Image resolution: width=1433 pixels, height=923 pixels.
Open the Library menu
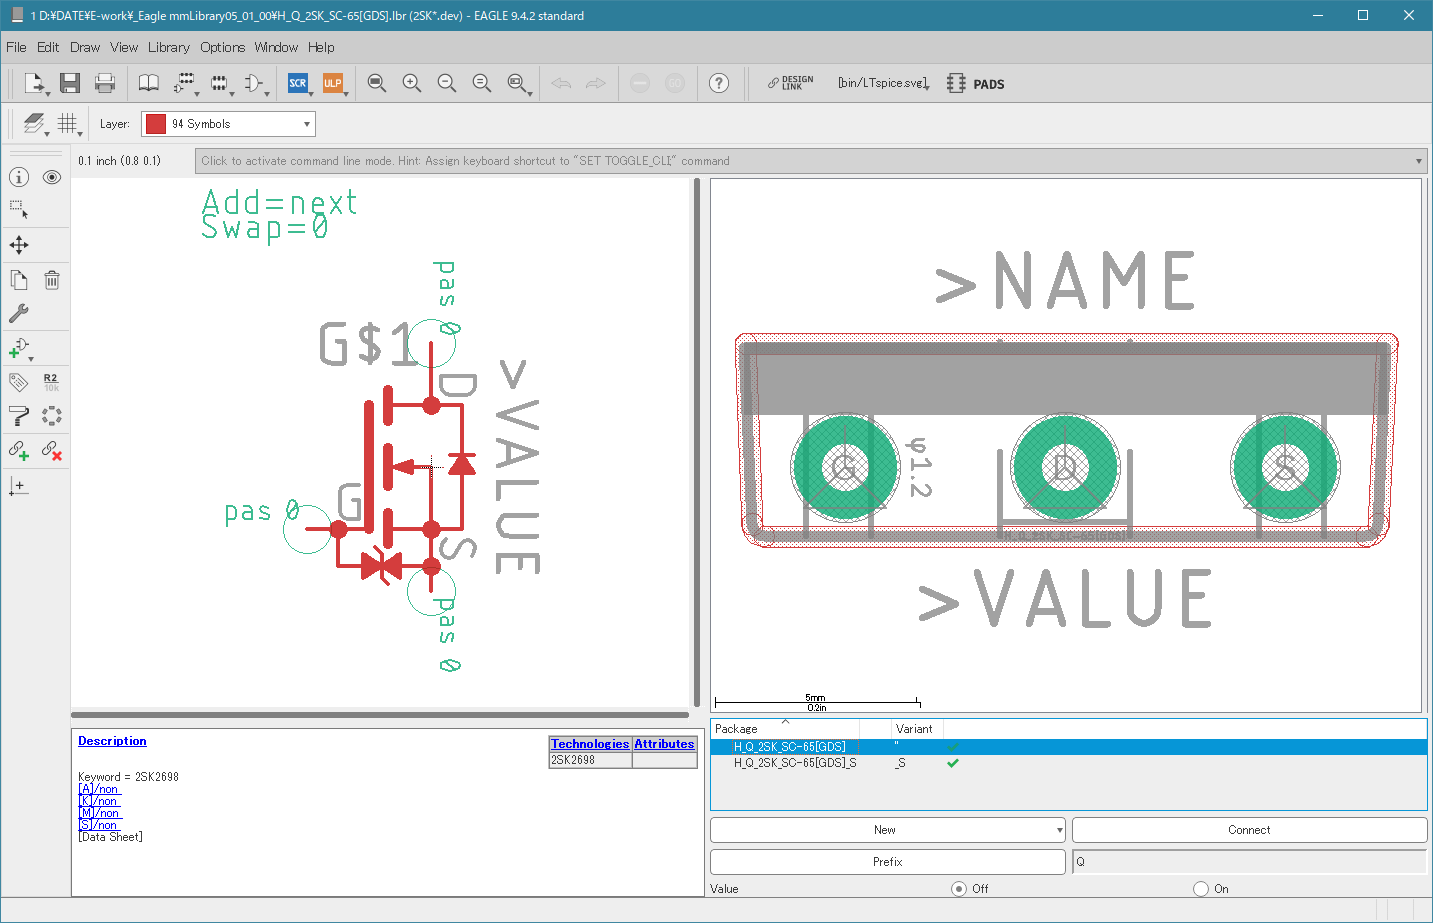168,47
